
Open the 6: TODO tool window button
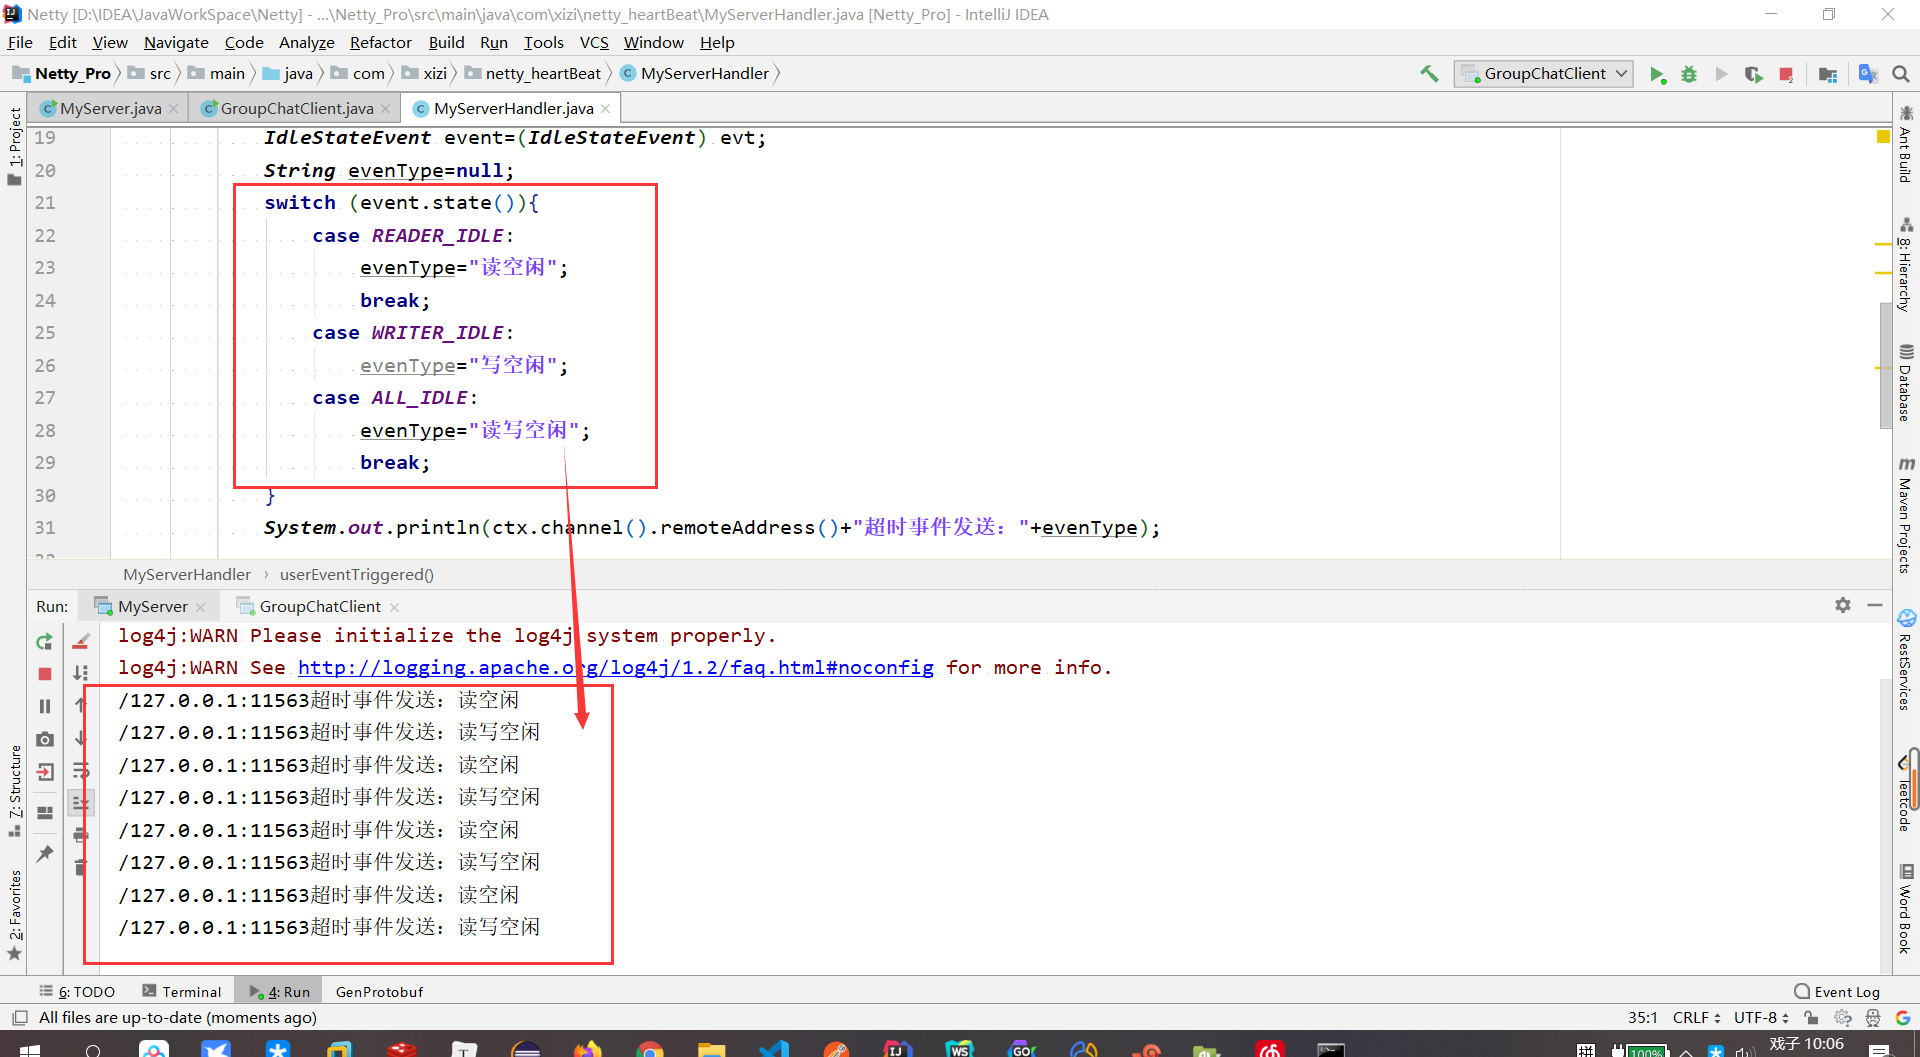click(x=77, y=992)
